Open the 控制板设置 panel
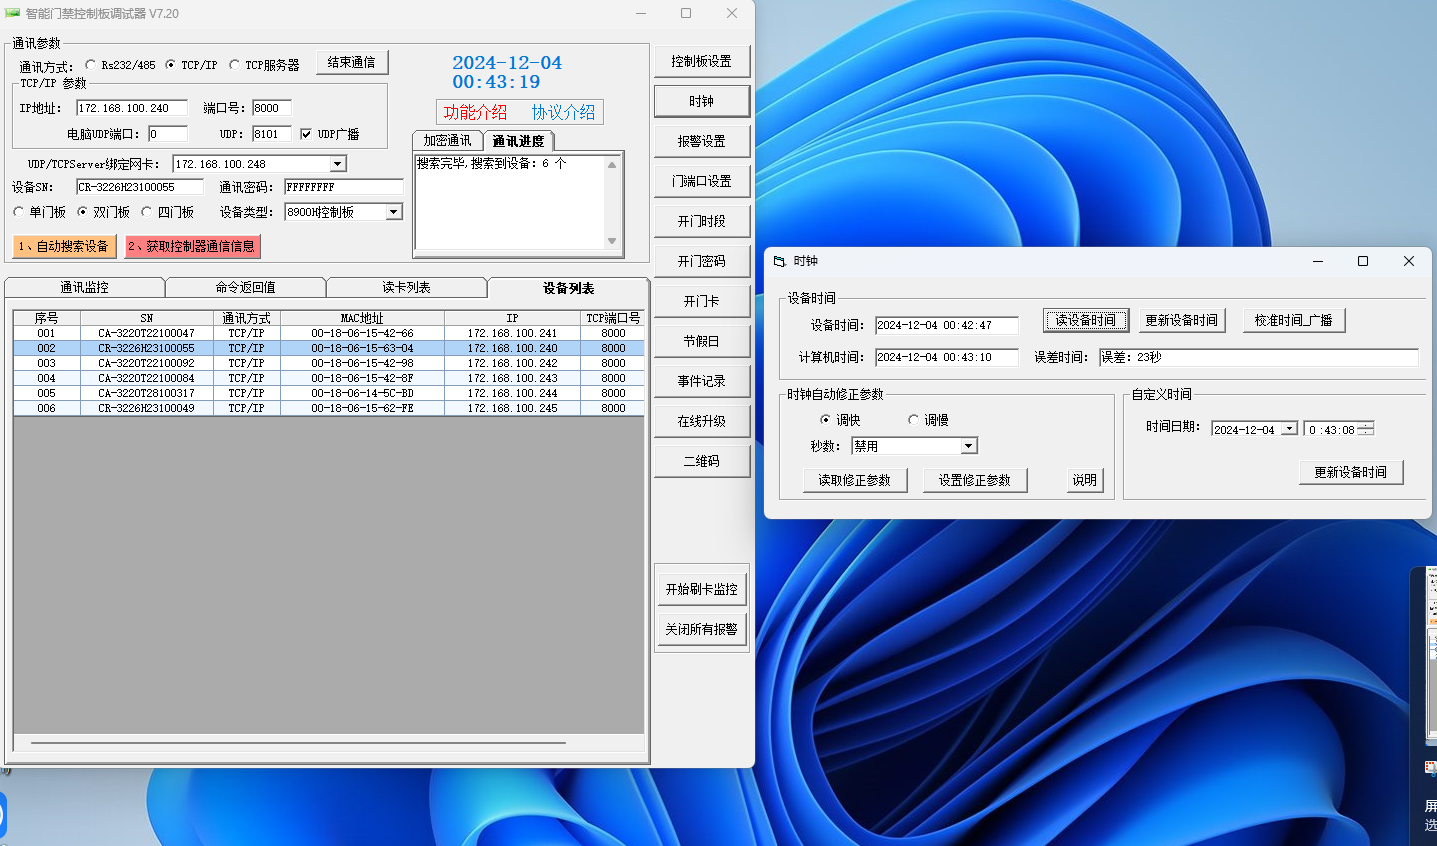This screenshot has height=846, width=1437. 701,61
